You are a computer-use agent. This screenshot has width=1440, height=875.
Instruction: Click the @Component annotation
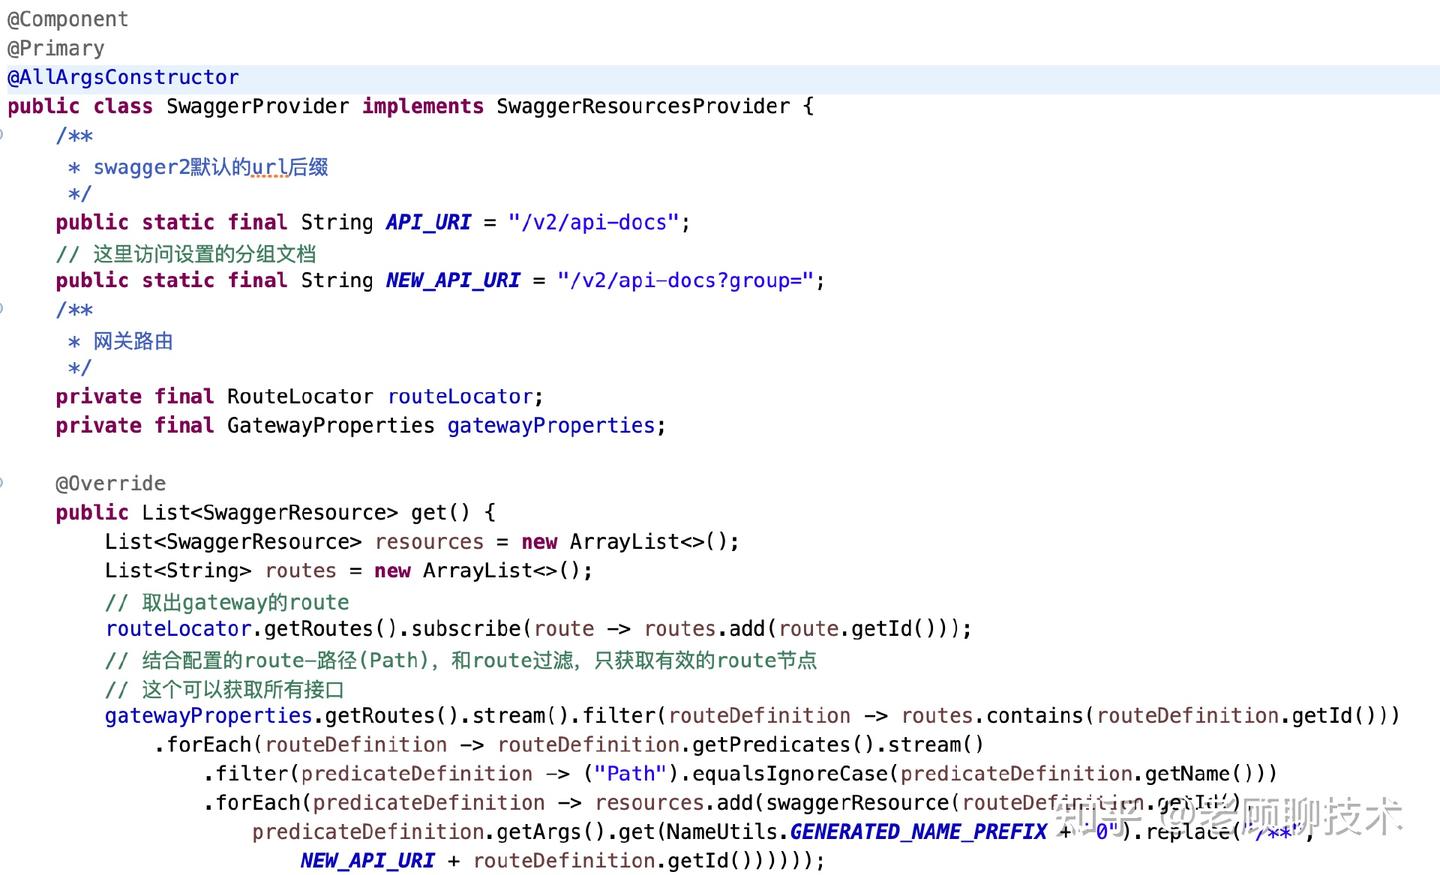tap(68, 19)
